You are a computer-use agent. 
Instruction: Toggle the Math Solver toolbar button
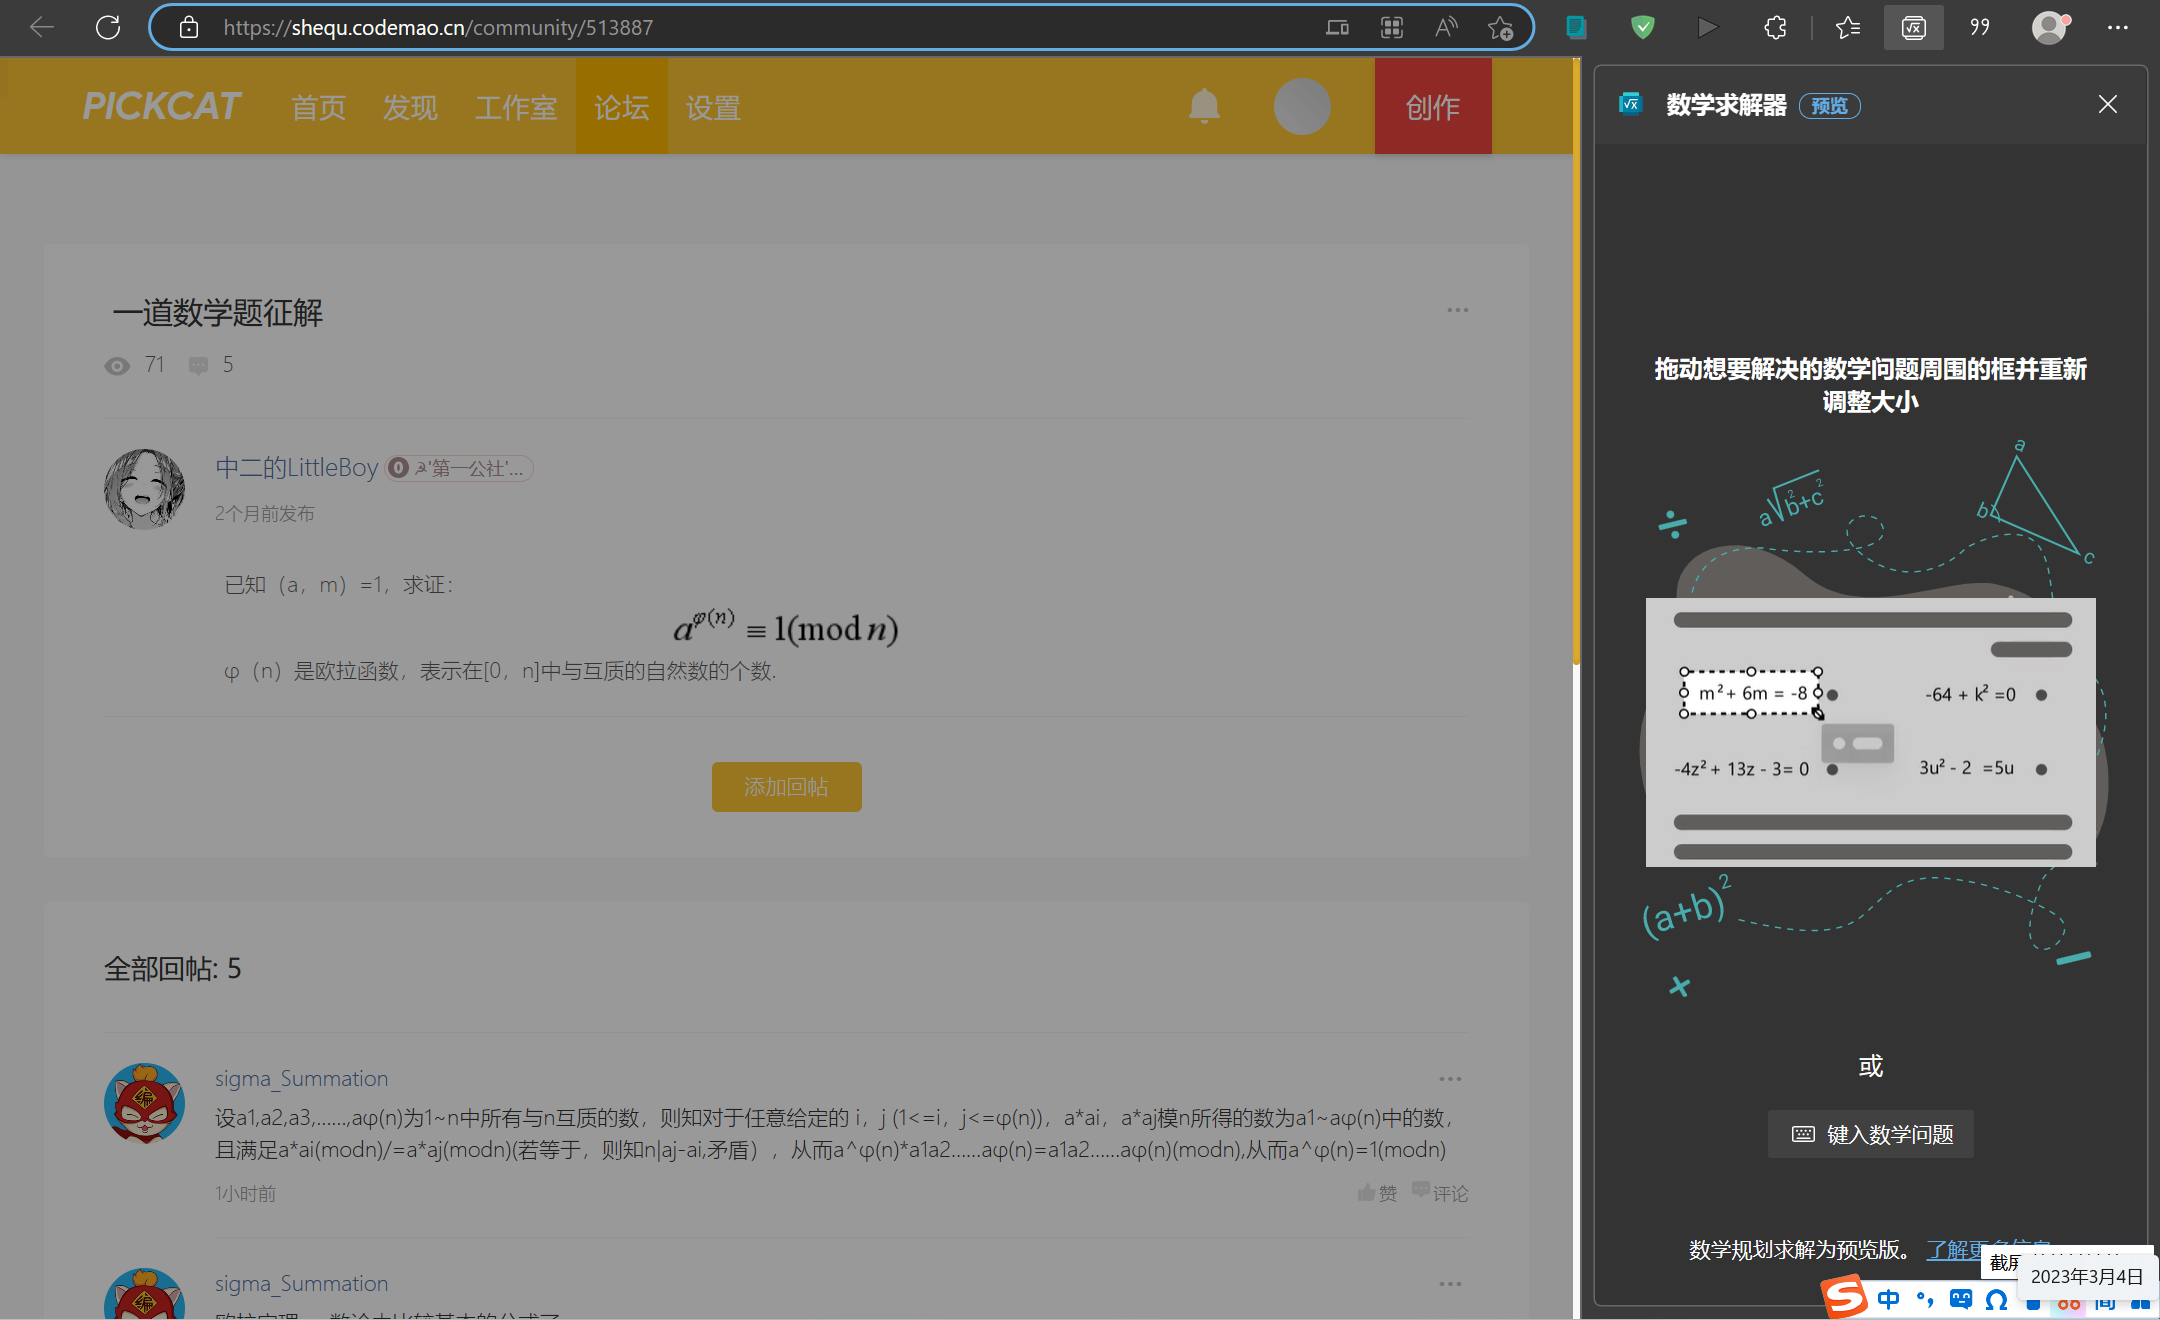click(x=1914, y=27)
